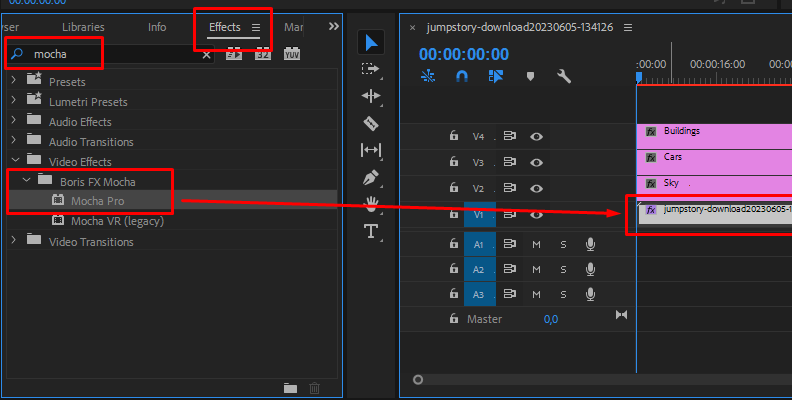Select the jumpstory-download sequence tab
This screenshot has height=400, width=792.
520,27
